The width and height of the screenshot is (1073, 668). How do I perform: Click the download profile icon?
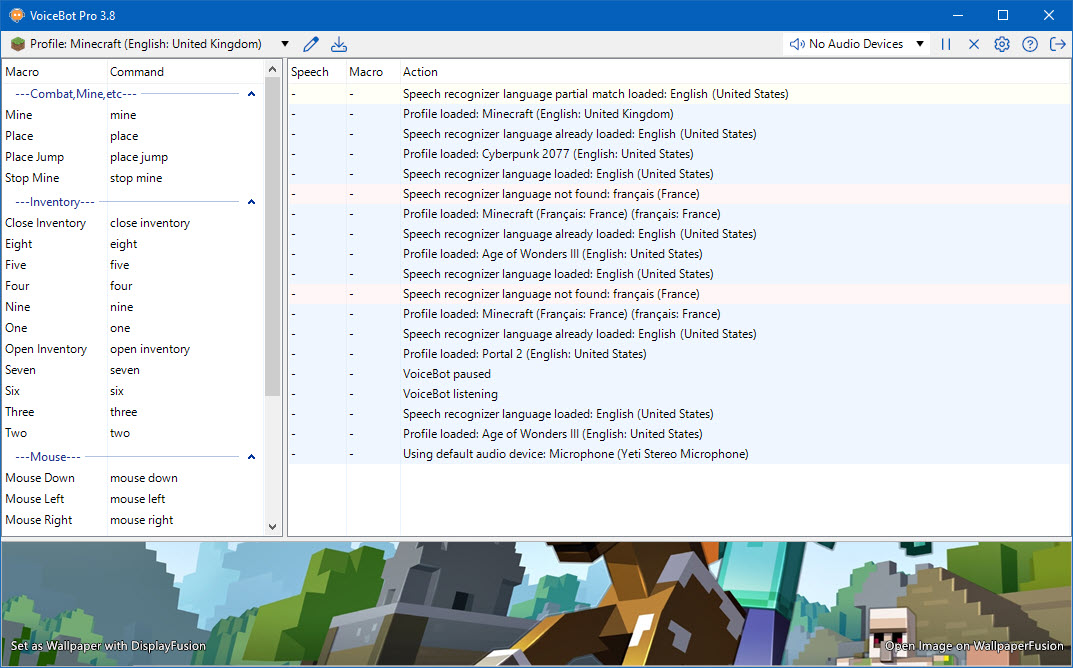[x=339, y=44]
